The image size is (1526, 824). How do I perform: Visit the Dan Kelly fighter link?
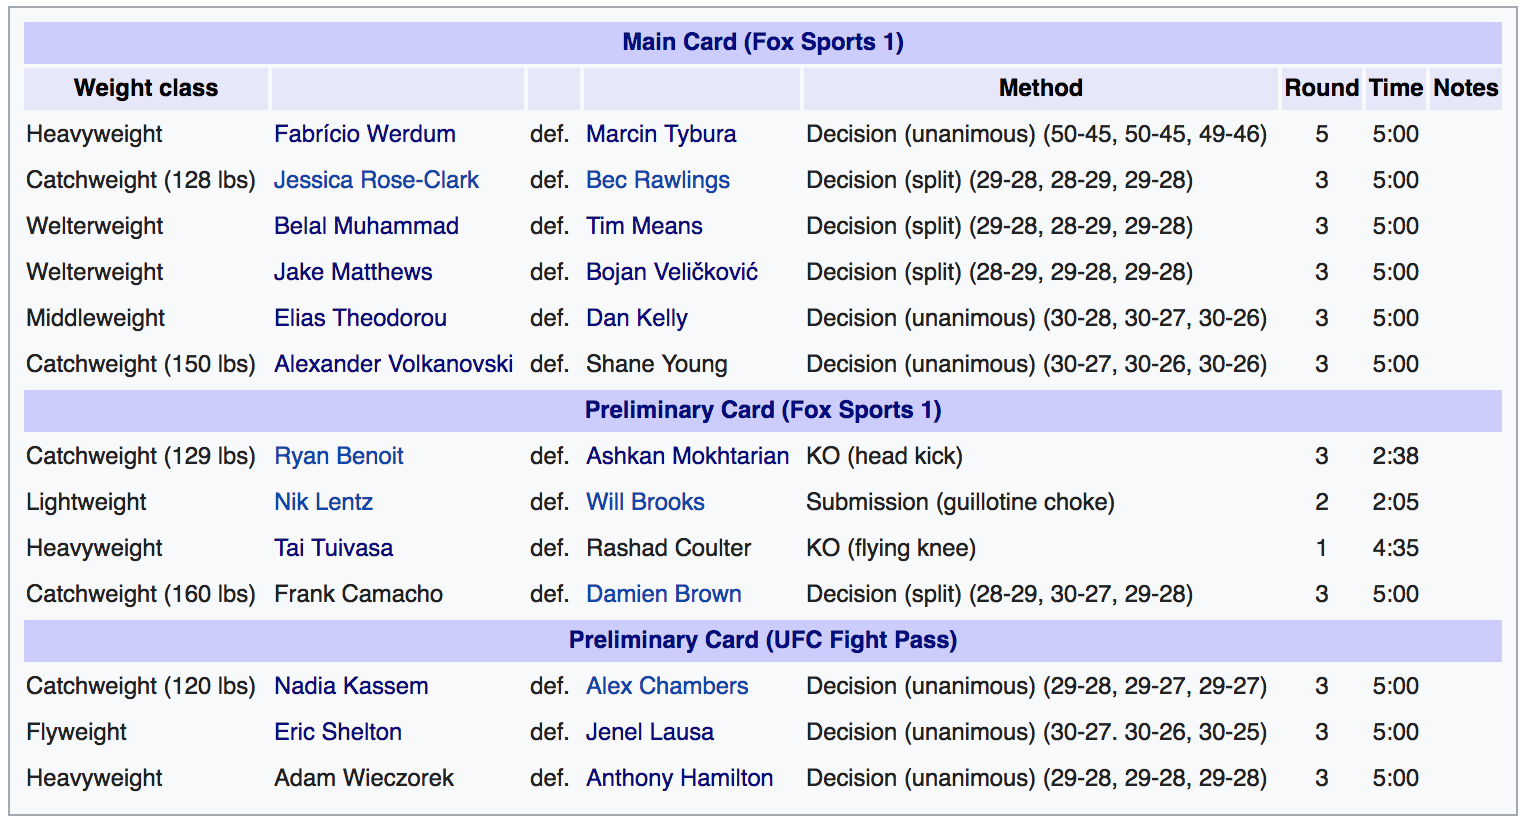pyautogui.click(x=637, y=318)
